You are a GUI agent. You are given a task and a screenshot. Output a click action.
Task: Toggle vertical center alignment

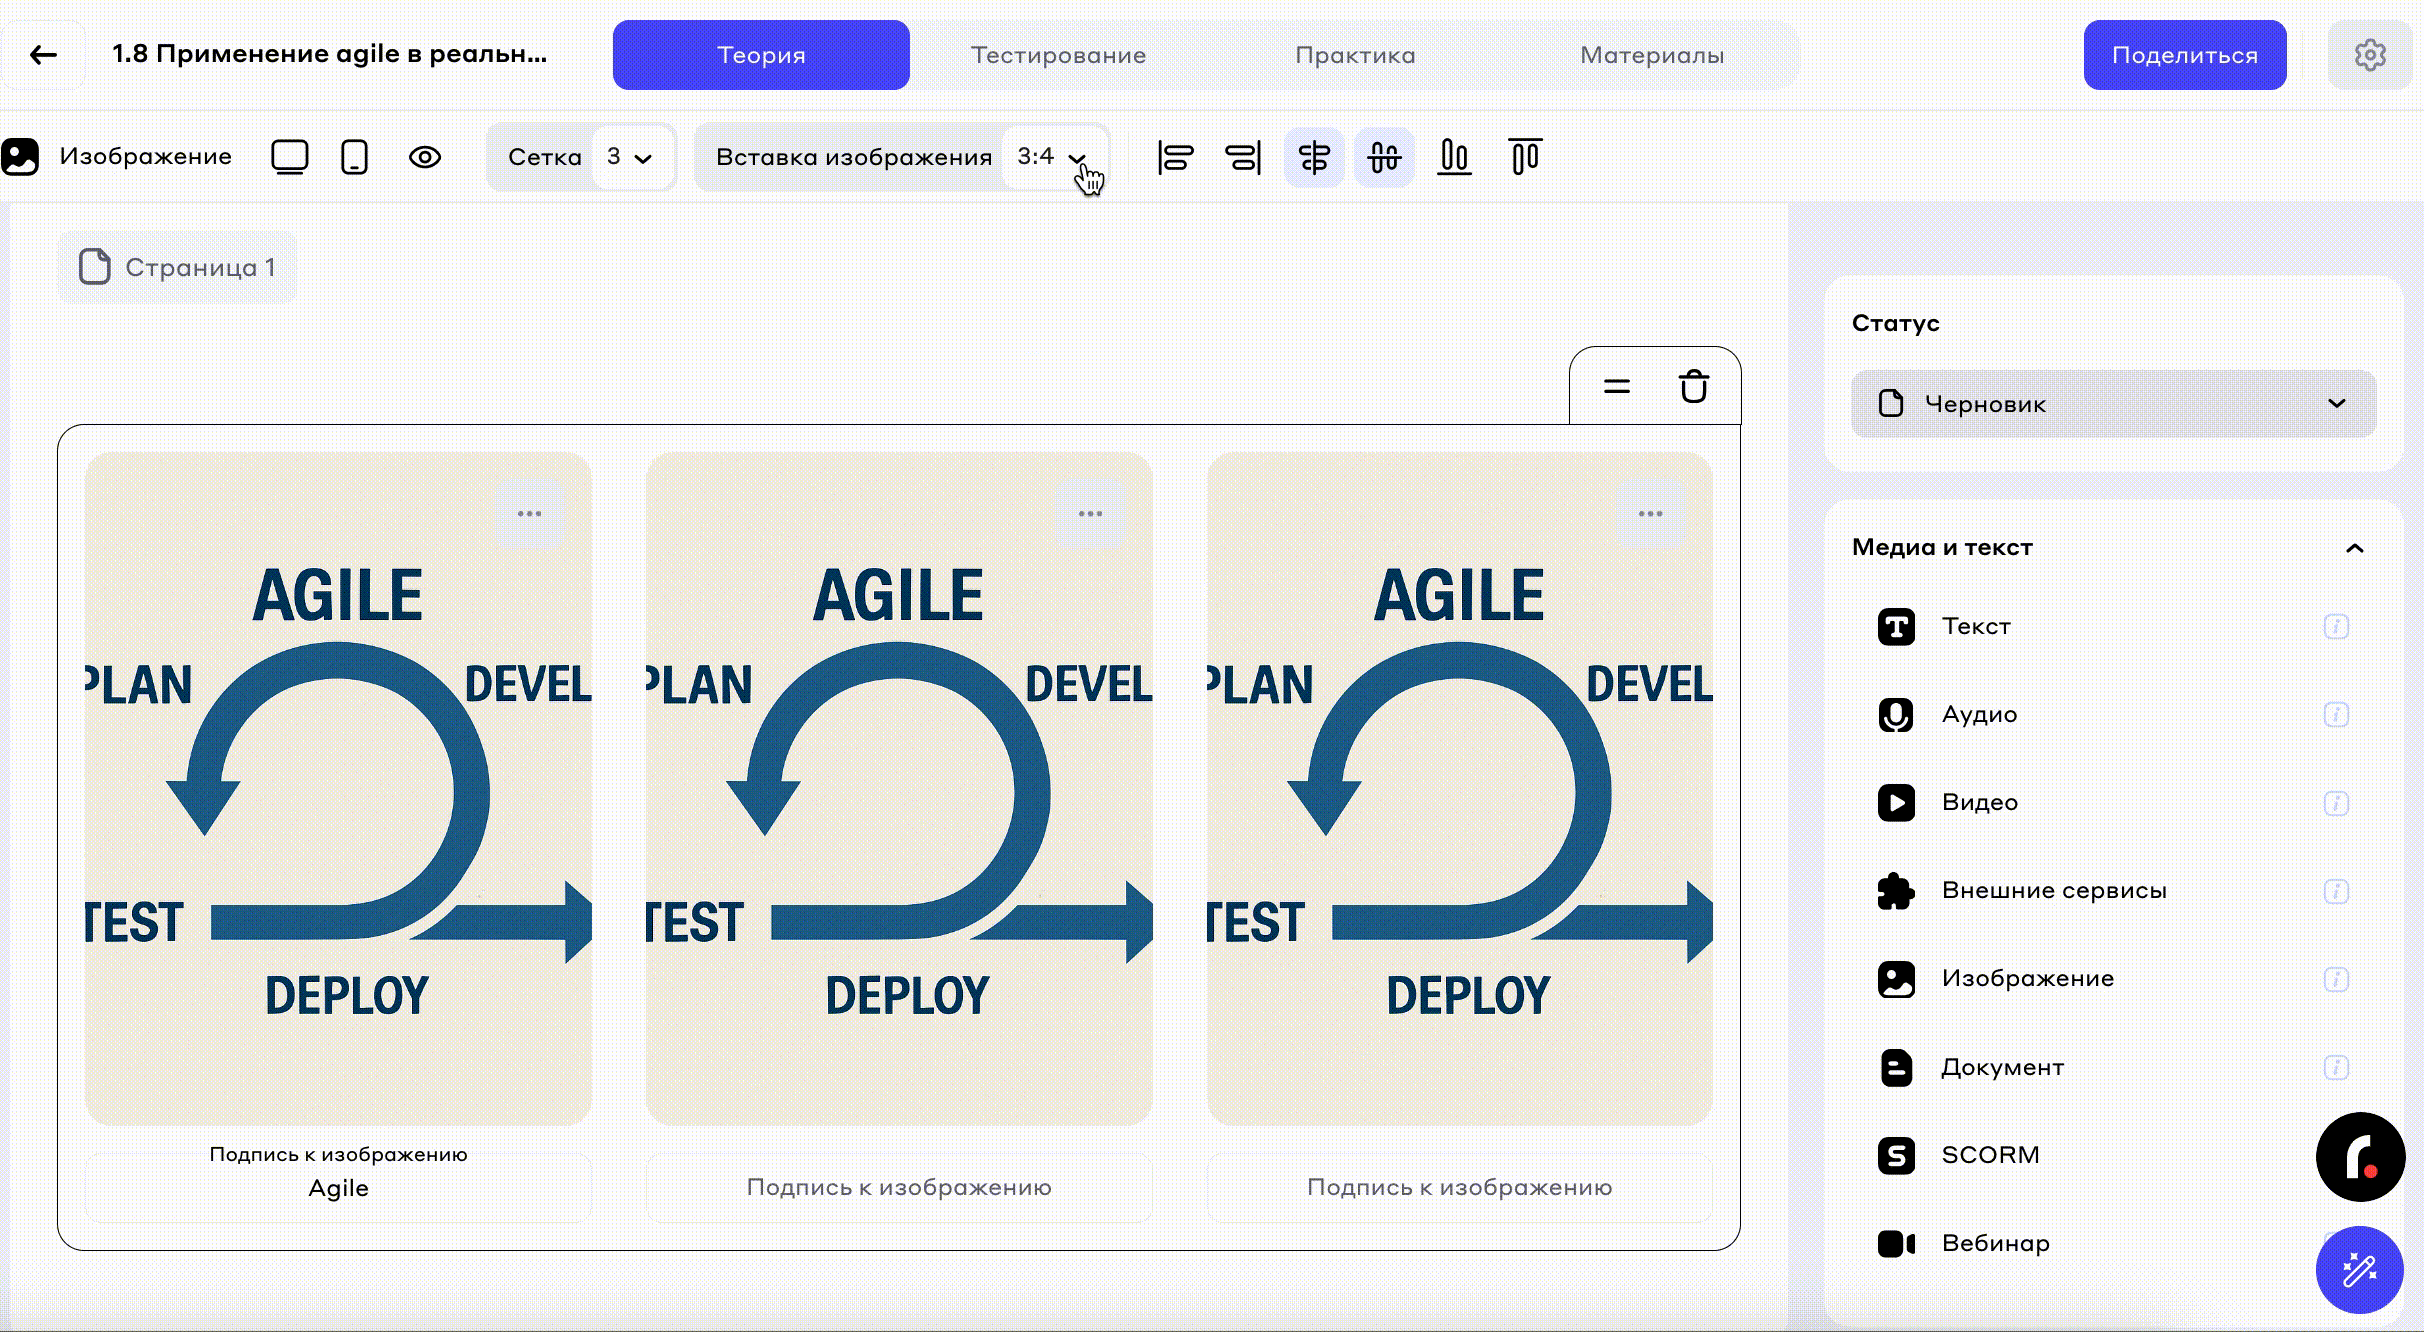(x=1384, y=157)
